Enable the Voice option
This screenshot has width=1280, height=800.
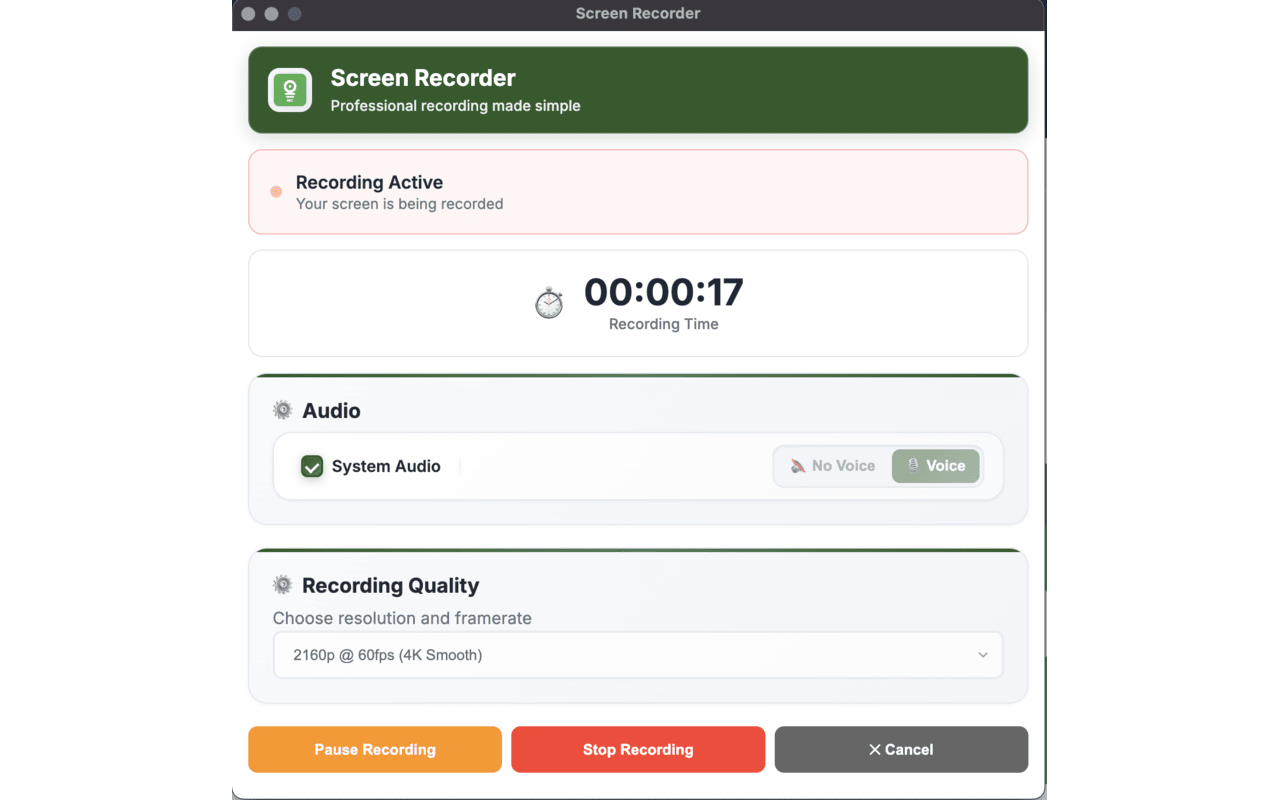point(936,465)
